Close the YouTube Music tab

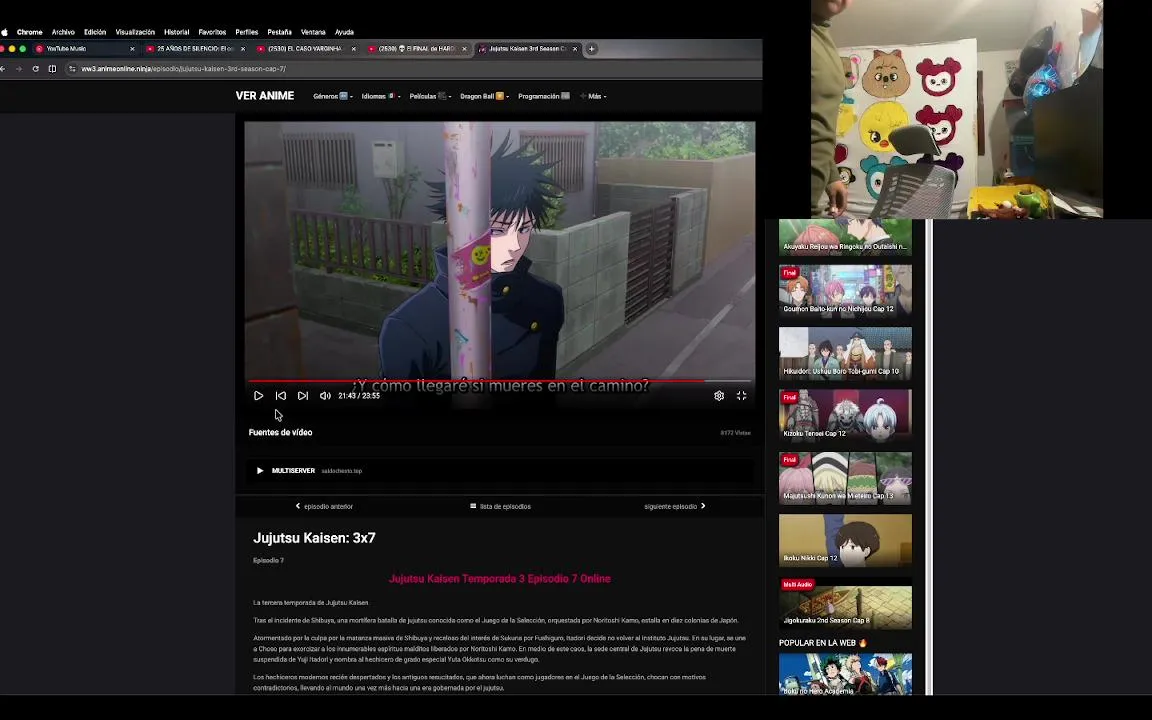point(132,48)
